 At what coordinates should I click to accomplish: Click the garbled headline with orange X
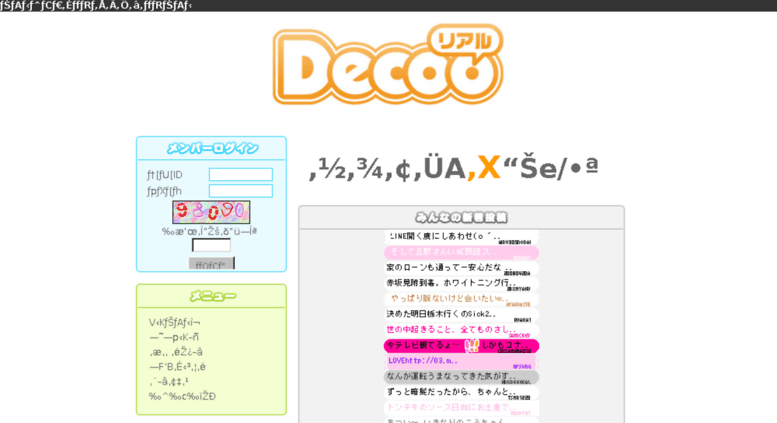[453, 168]
